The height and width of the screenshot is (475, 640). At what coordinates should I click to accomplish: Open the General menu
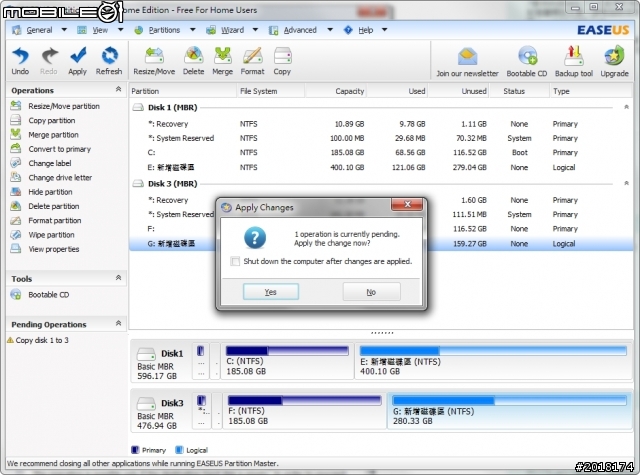39,30
